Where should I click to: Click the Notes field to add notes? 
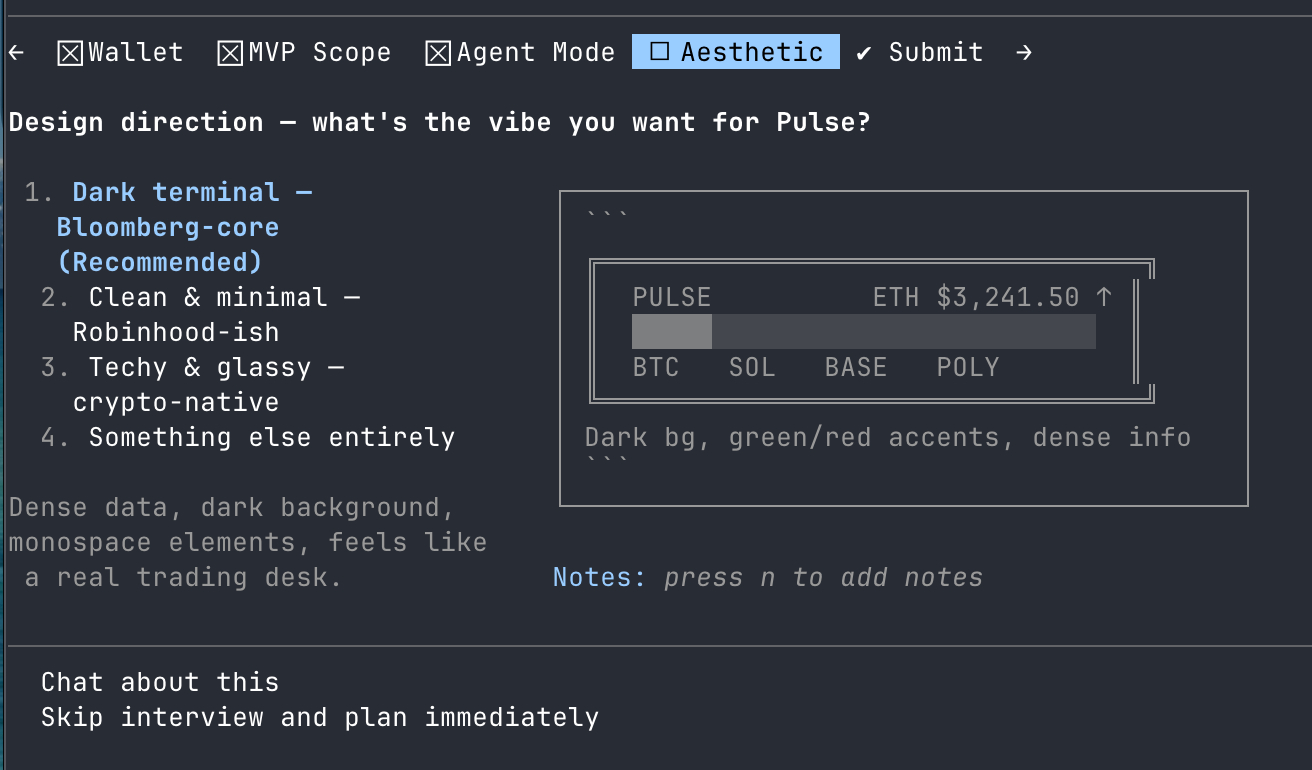(822, 577)
